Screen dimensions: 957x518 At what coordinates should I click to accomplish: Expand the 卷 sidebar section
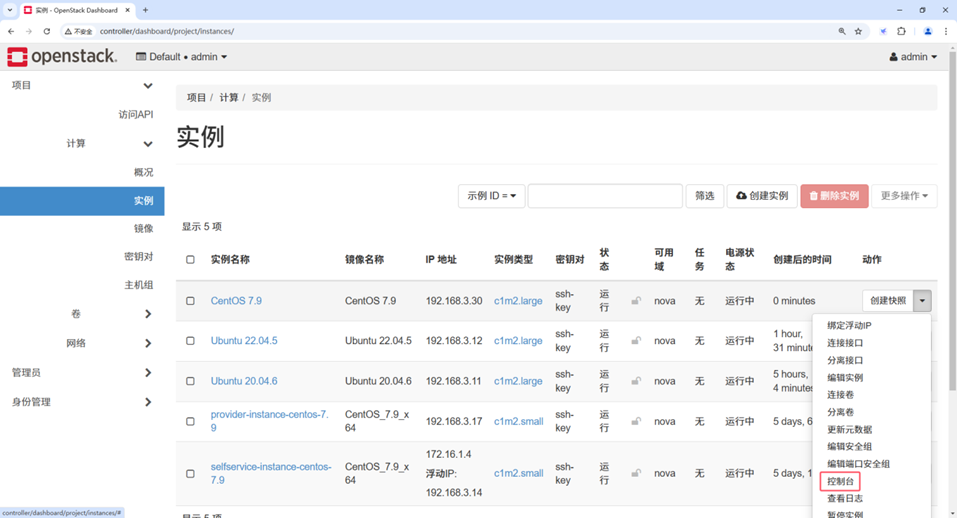click(148, 314)
